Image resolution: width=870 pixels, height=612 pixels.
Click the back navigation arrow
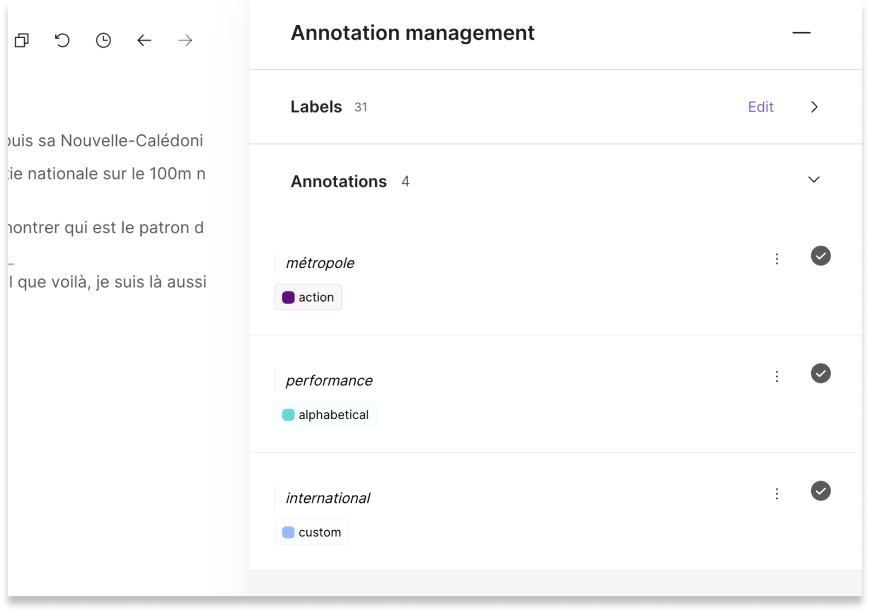tap(143, 39)
